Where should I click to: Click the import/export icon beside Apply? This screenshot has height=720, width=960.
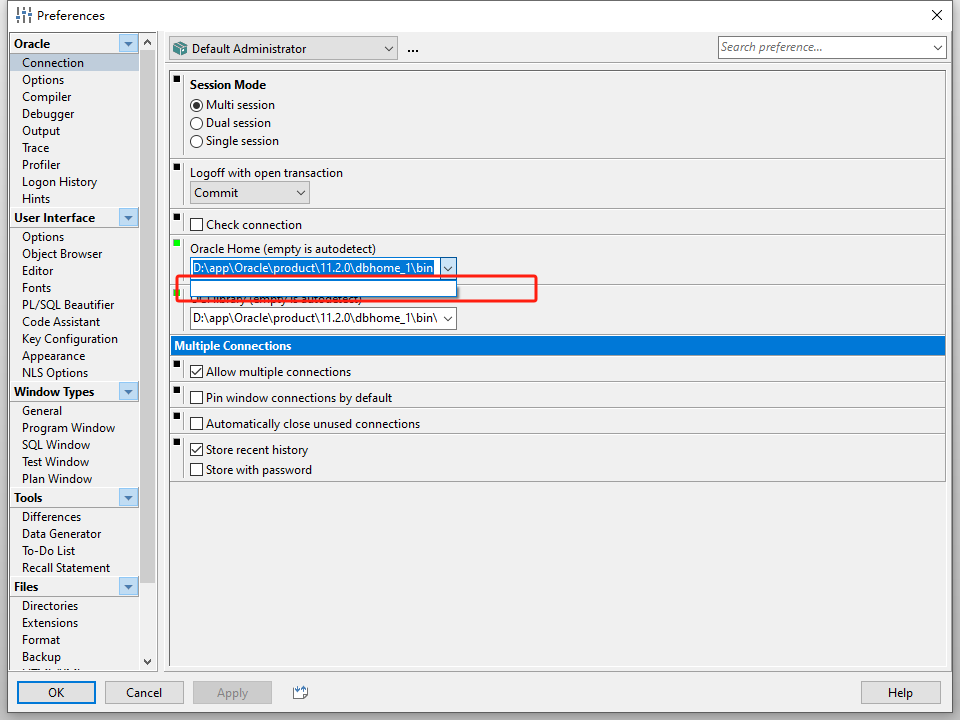[x=300, y=692]
